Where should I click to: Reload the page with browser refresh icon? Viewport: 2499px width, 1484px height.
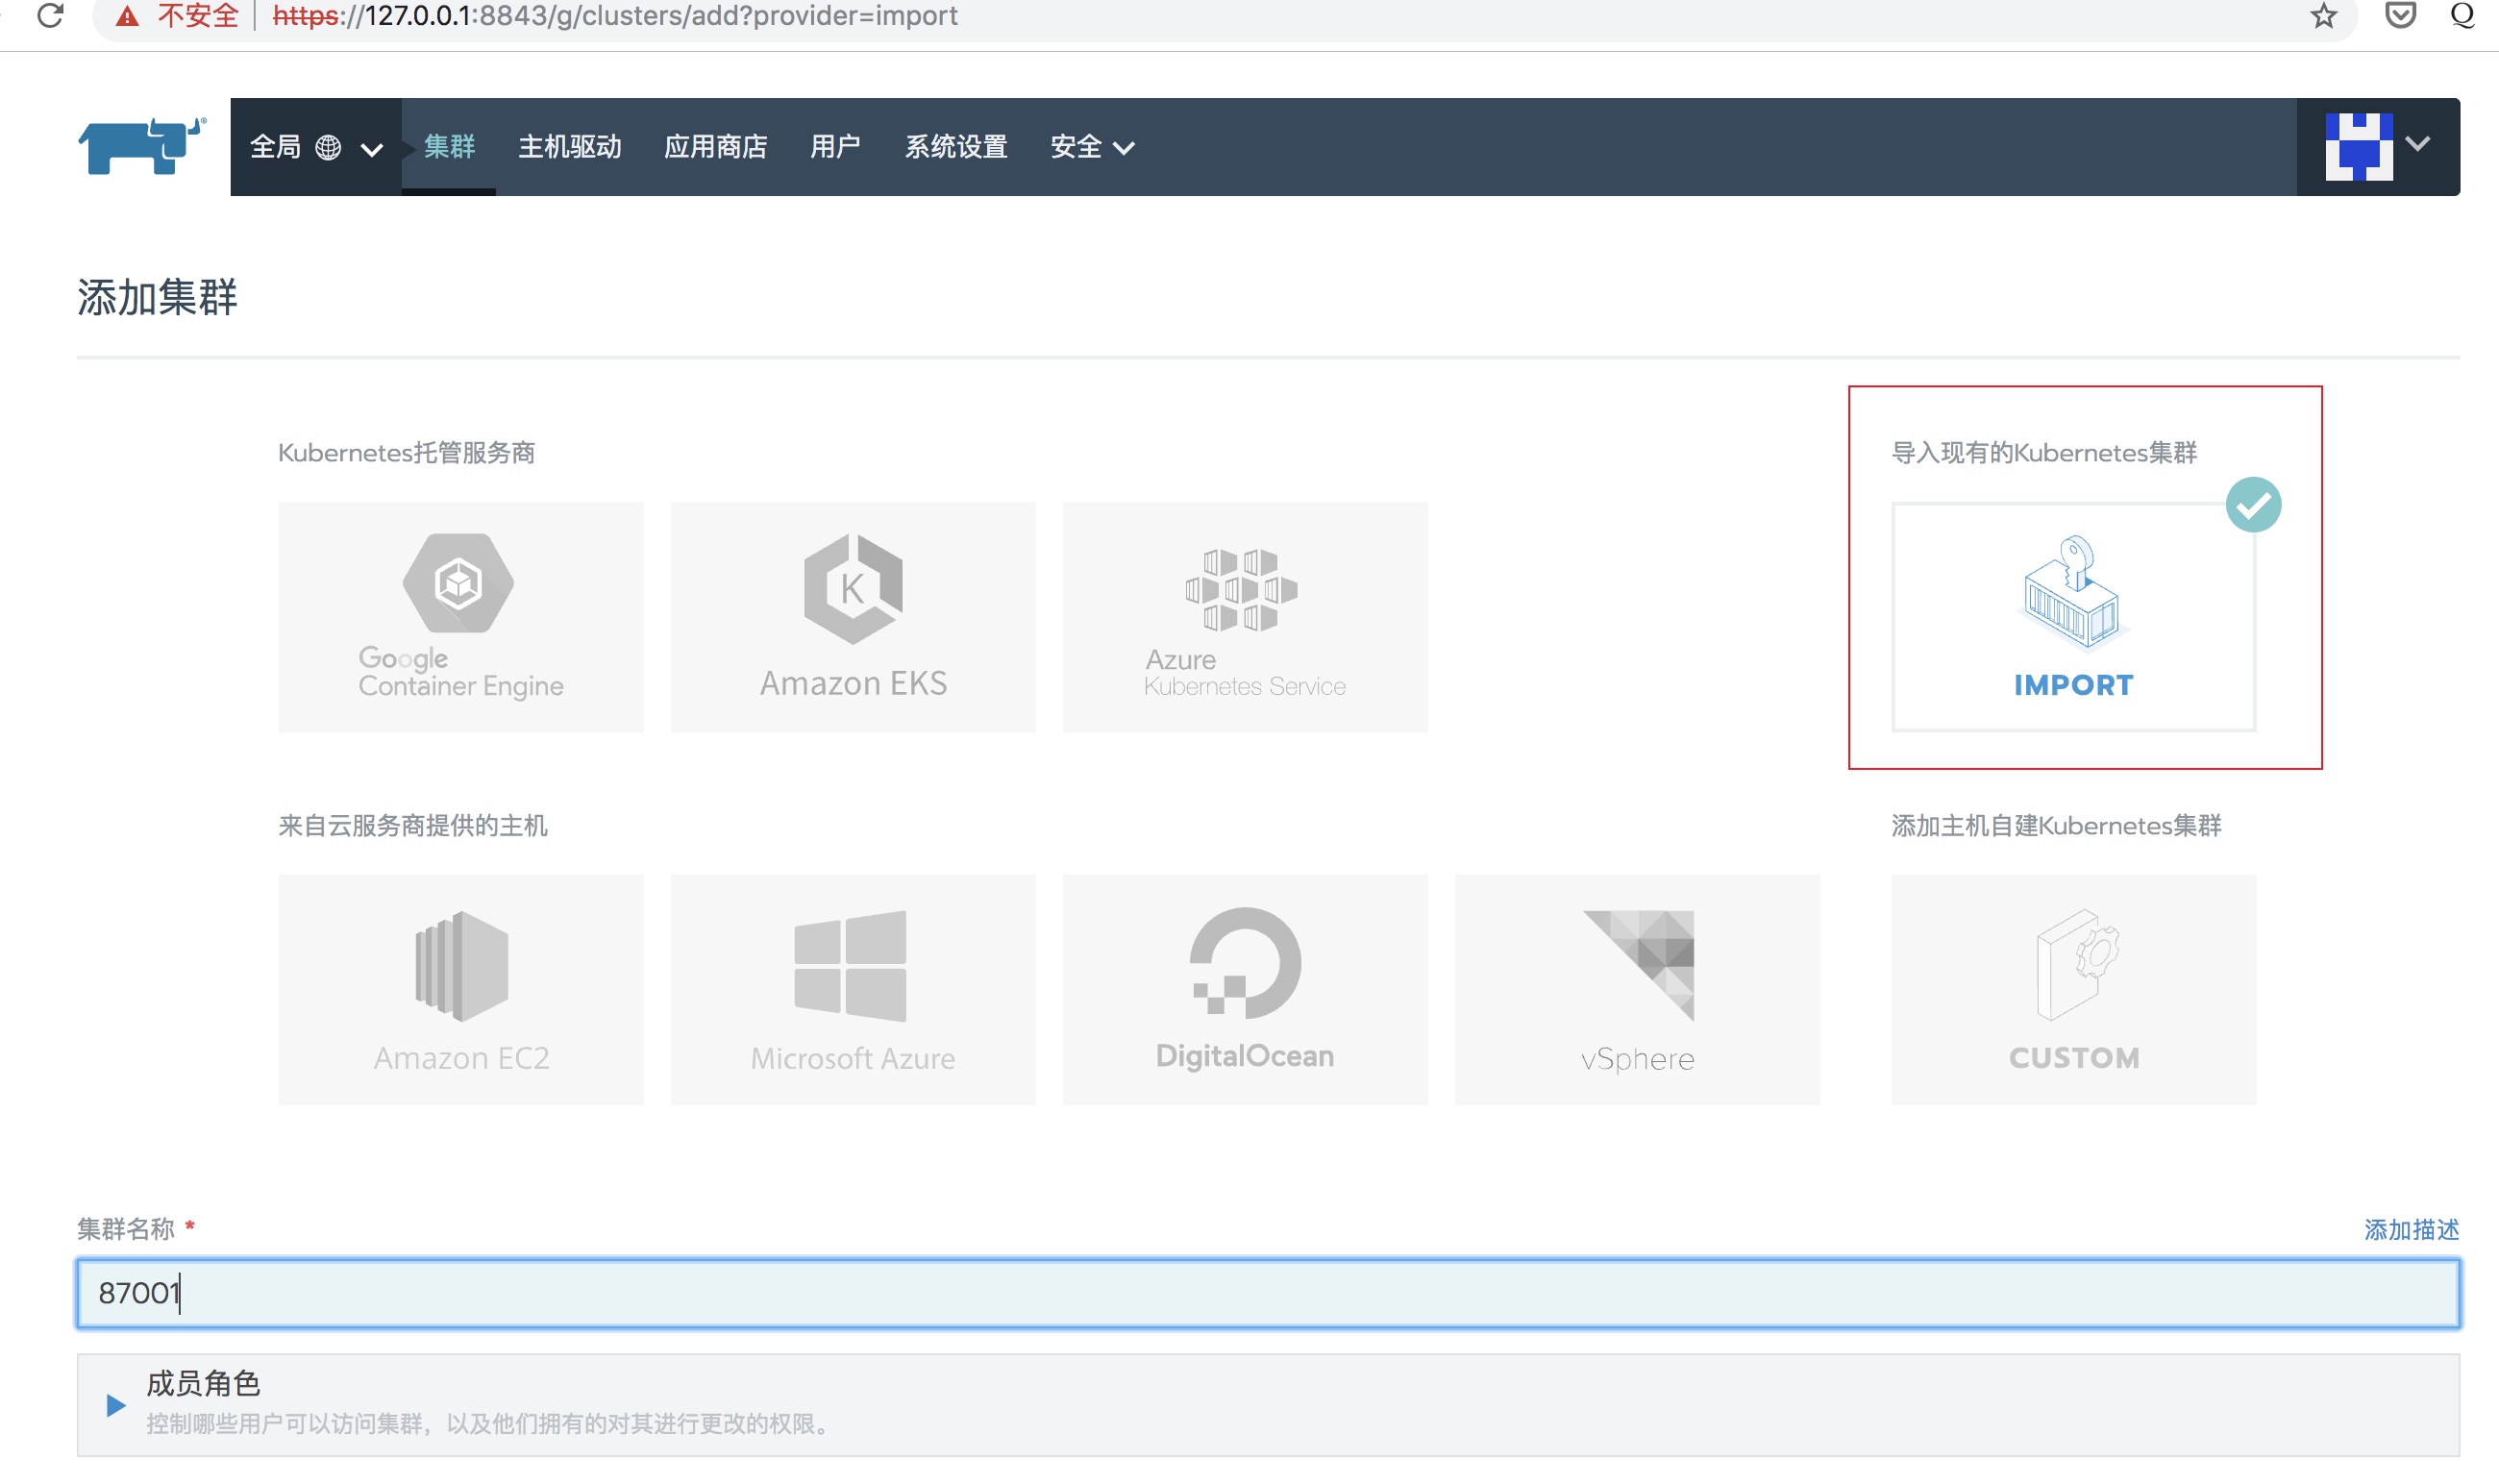(x=50, y=15)
